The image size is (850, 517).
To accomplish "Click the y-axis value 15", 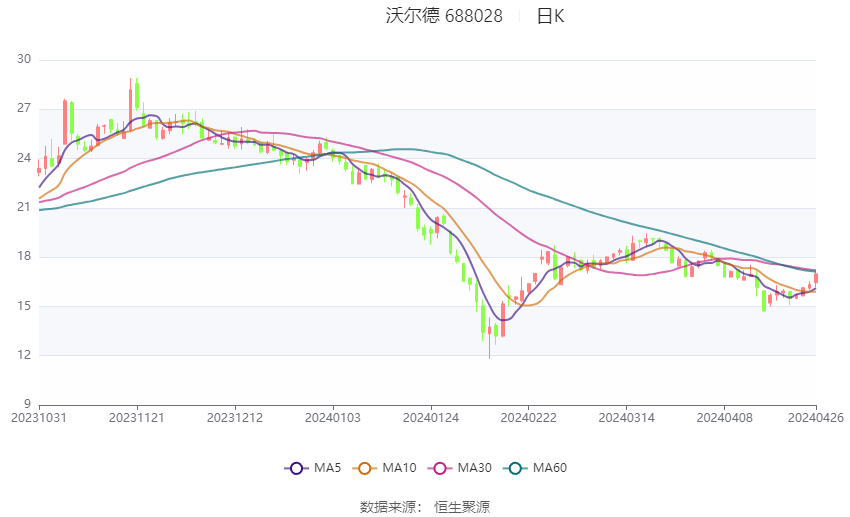I will (x=24, y=306).
